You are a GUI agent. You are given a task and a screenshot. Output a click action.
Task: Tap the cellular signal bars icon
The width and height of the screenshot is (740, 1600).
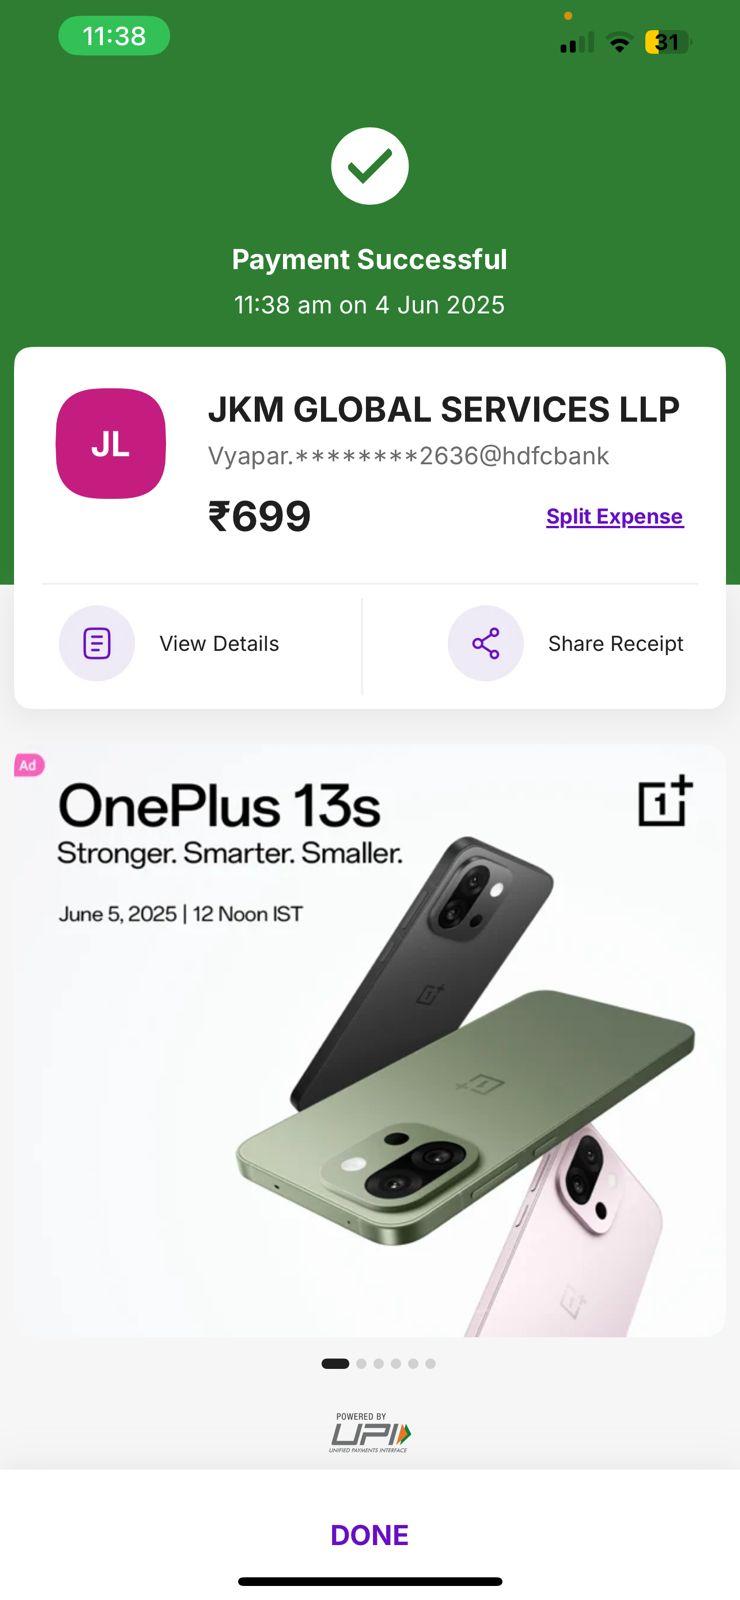[577, 42]
